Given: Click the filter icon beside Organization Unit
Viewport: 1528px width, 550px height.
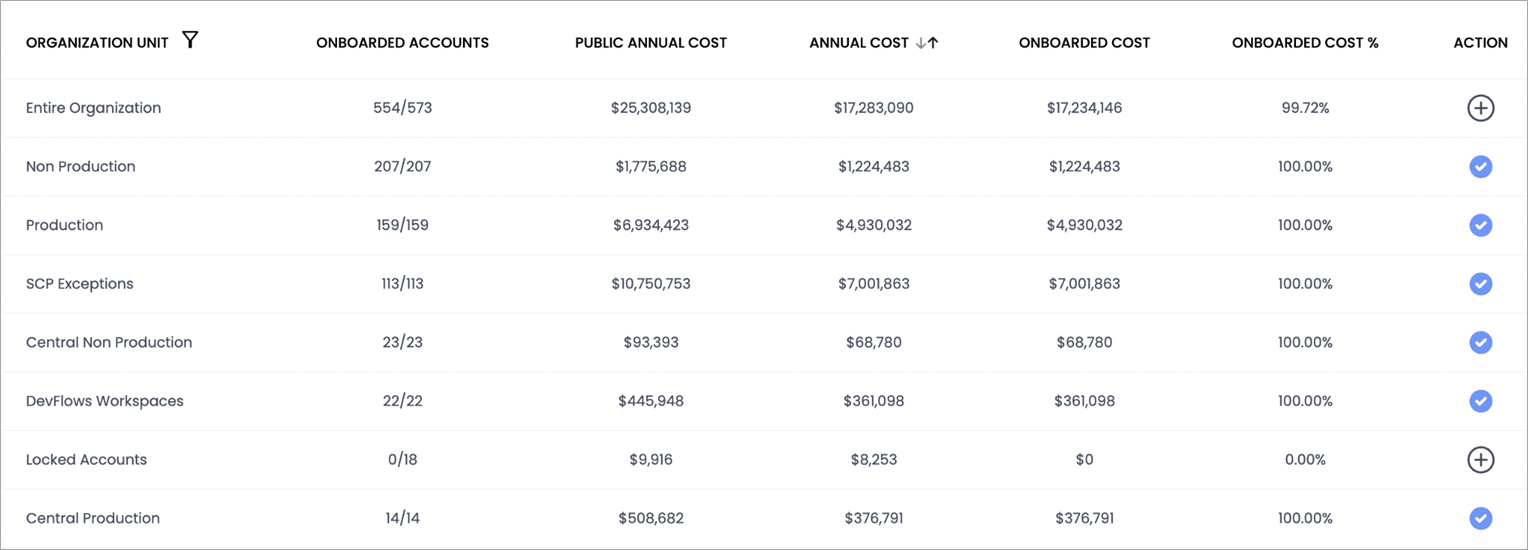Looking at the screenshot, I should coord(190,41).
